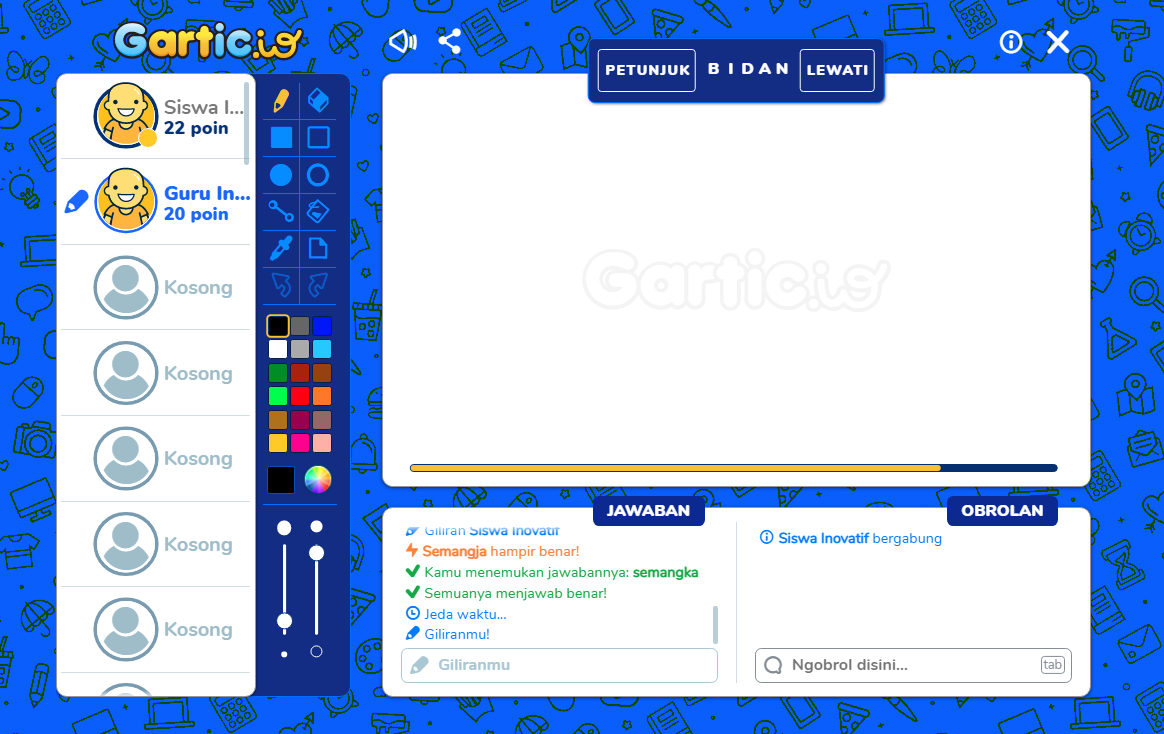Open the share room icon
Viewport: 1164px width, 734px height.
[x=449, y=42]
